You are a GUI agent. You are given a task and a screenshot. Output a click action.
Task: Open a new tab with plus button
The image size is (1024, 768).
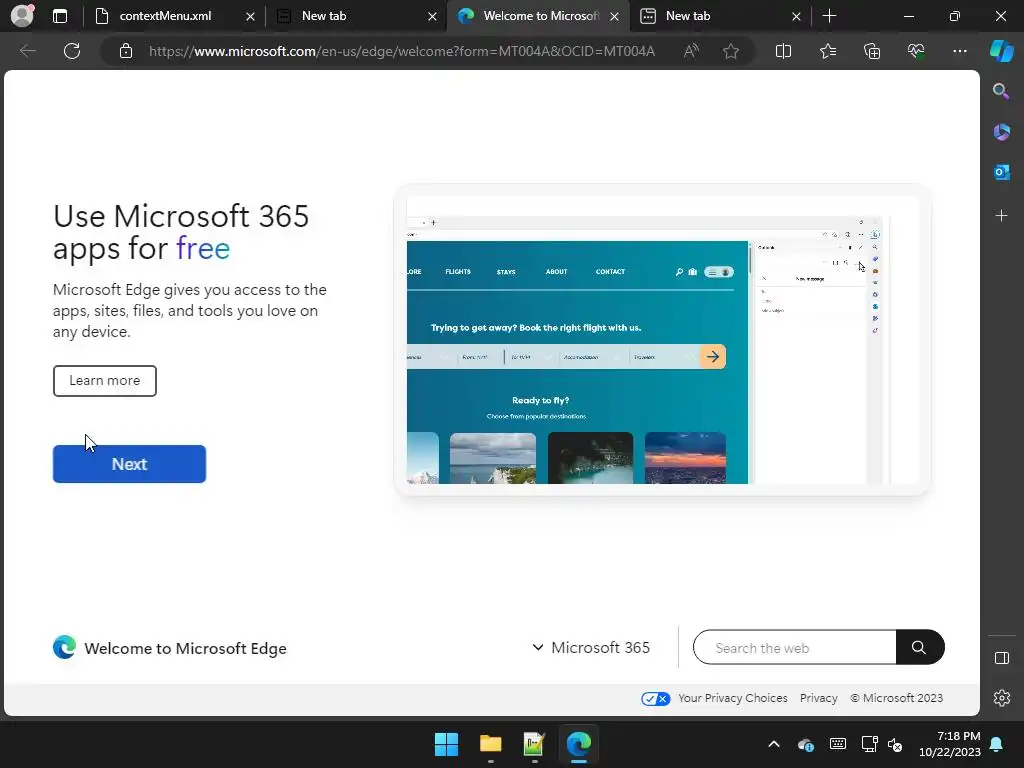(829, 16)
